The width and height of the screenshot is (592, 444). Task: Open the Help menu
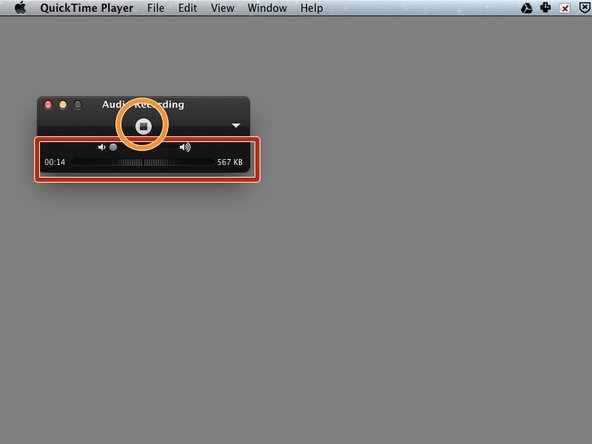(x=311, y=8)
